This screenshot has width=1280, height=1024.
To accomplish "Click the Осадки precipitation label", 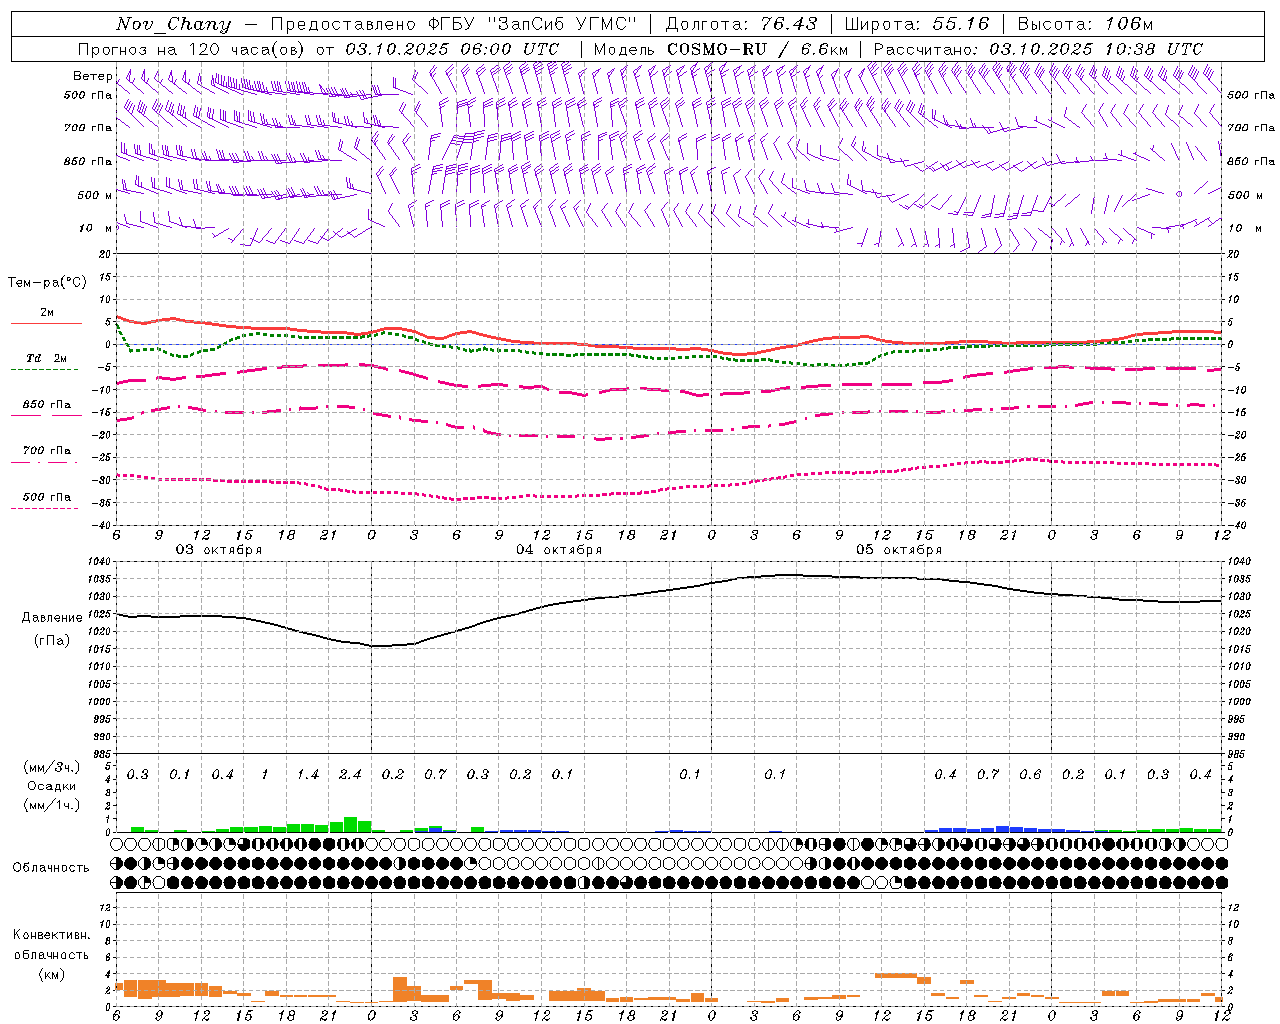I will [x=51, y=786].
